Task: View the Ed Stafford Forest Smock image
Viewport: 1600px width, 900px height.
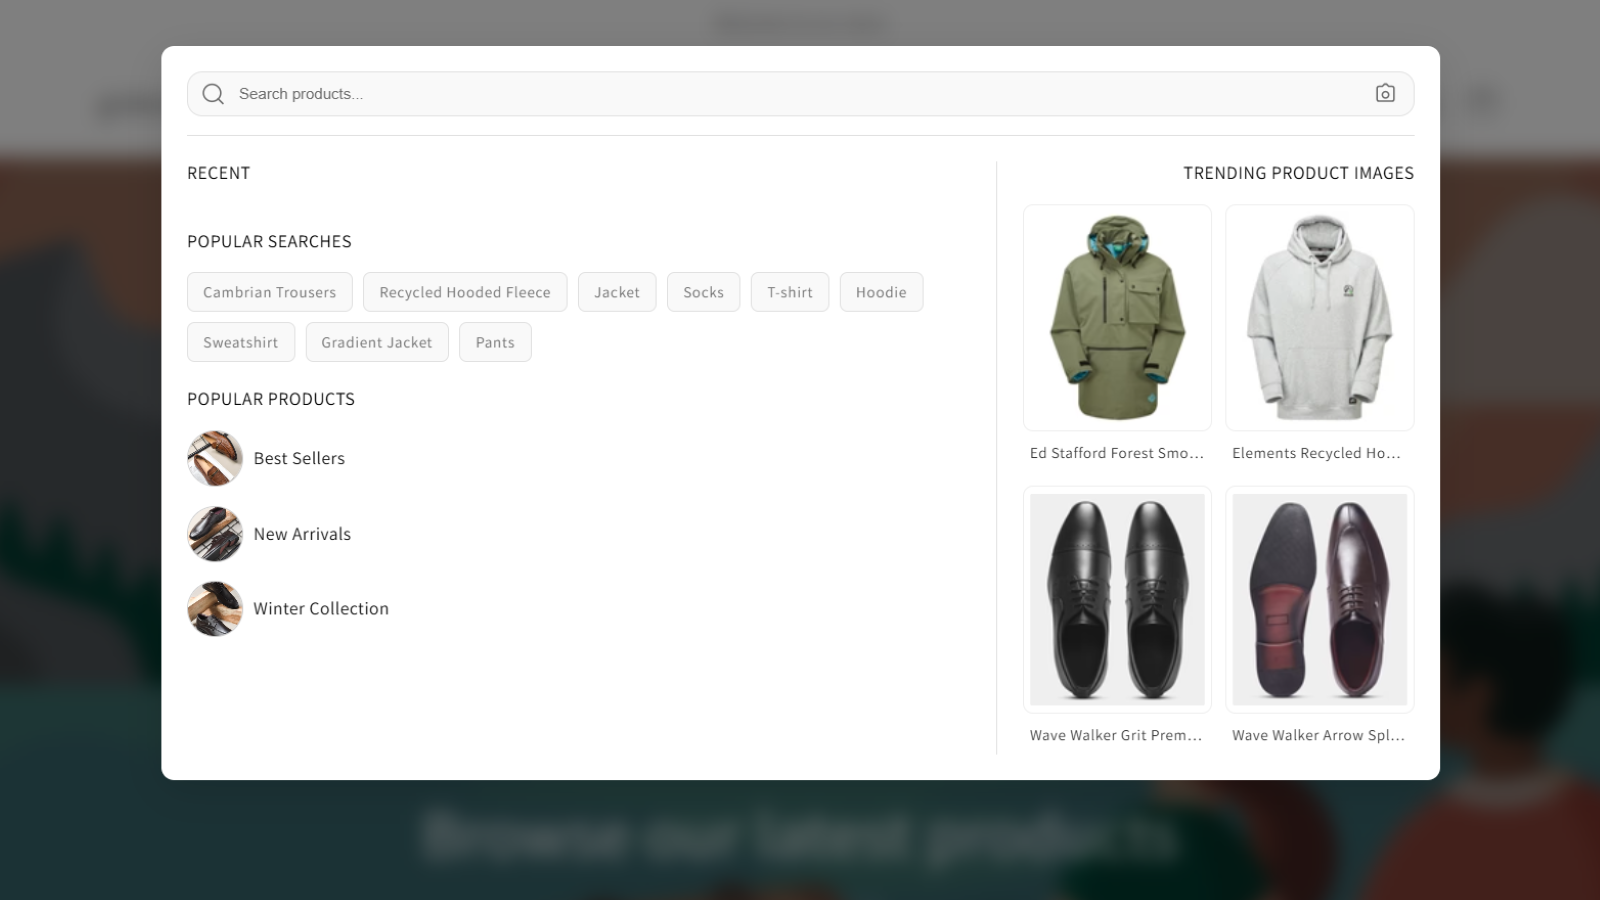Action: (1117, 318)
